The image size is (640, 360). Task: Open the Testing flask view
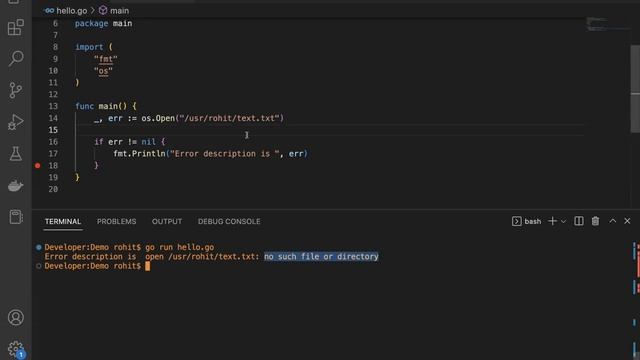point(16,154)
